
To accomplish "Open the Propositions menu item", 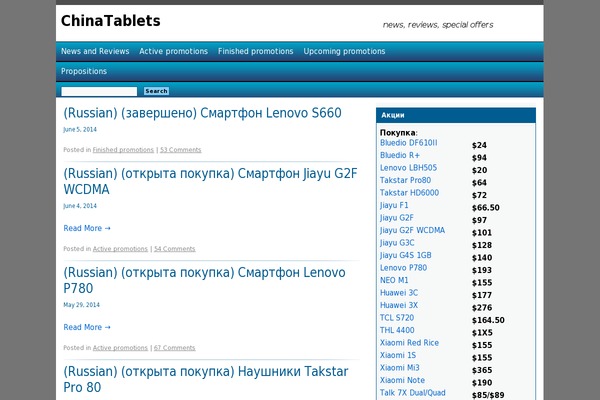I will 84,71.
